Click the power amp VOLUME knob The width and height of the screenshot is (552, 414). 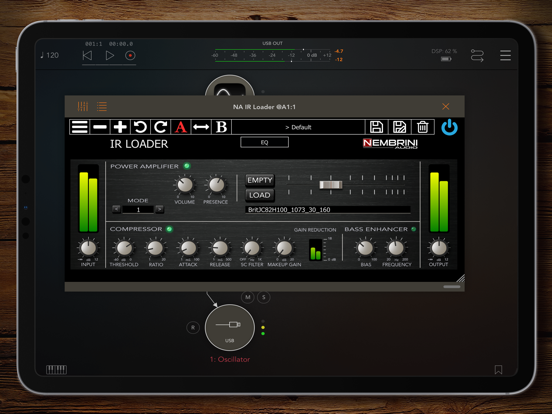click(185, 185)
